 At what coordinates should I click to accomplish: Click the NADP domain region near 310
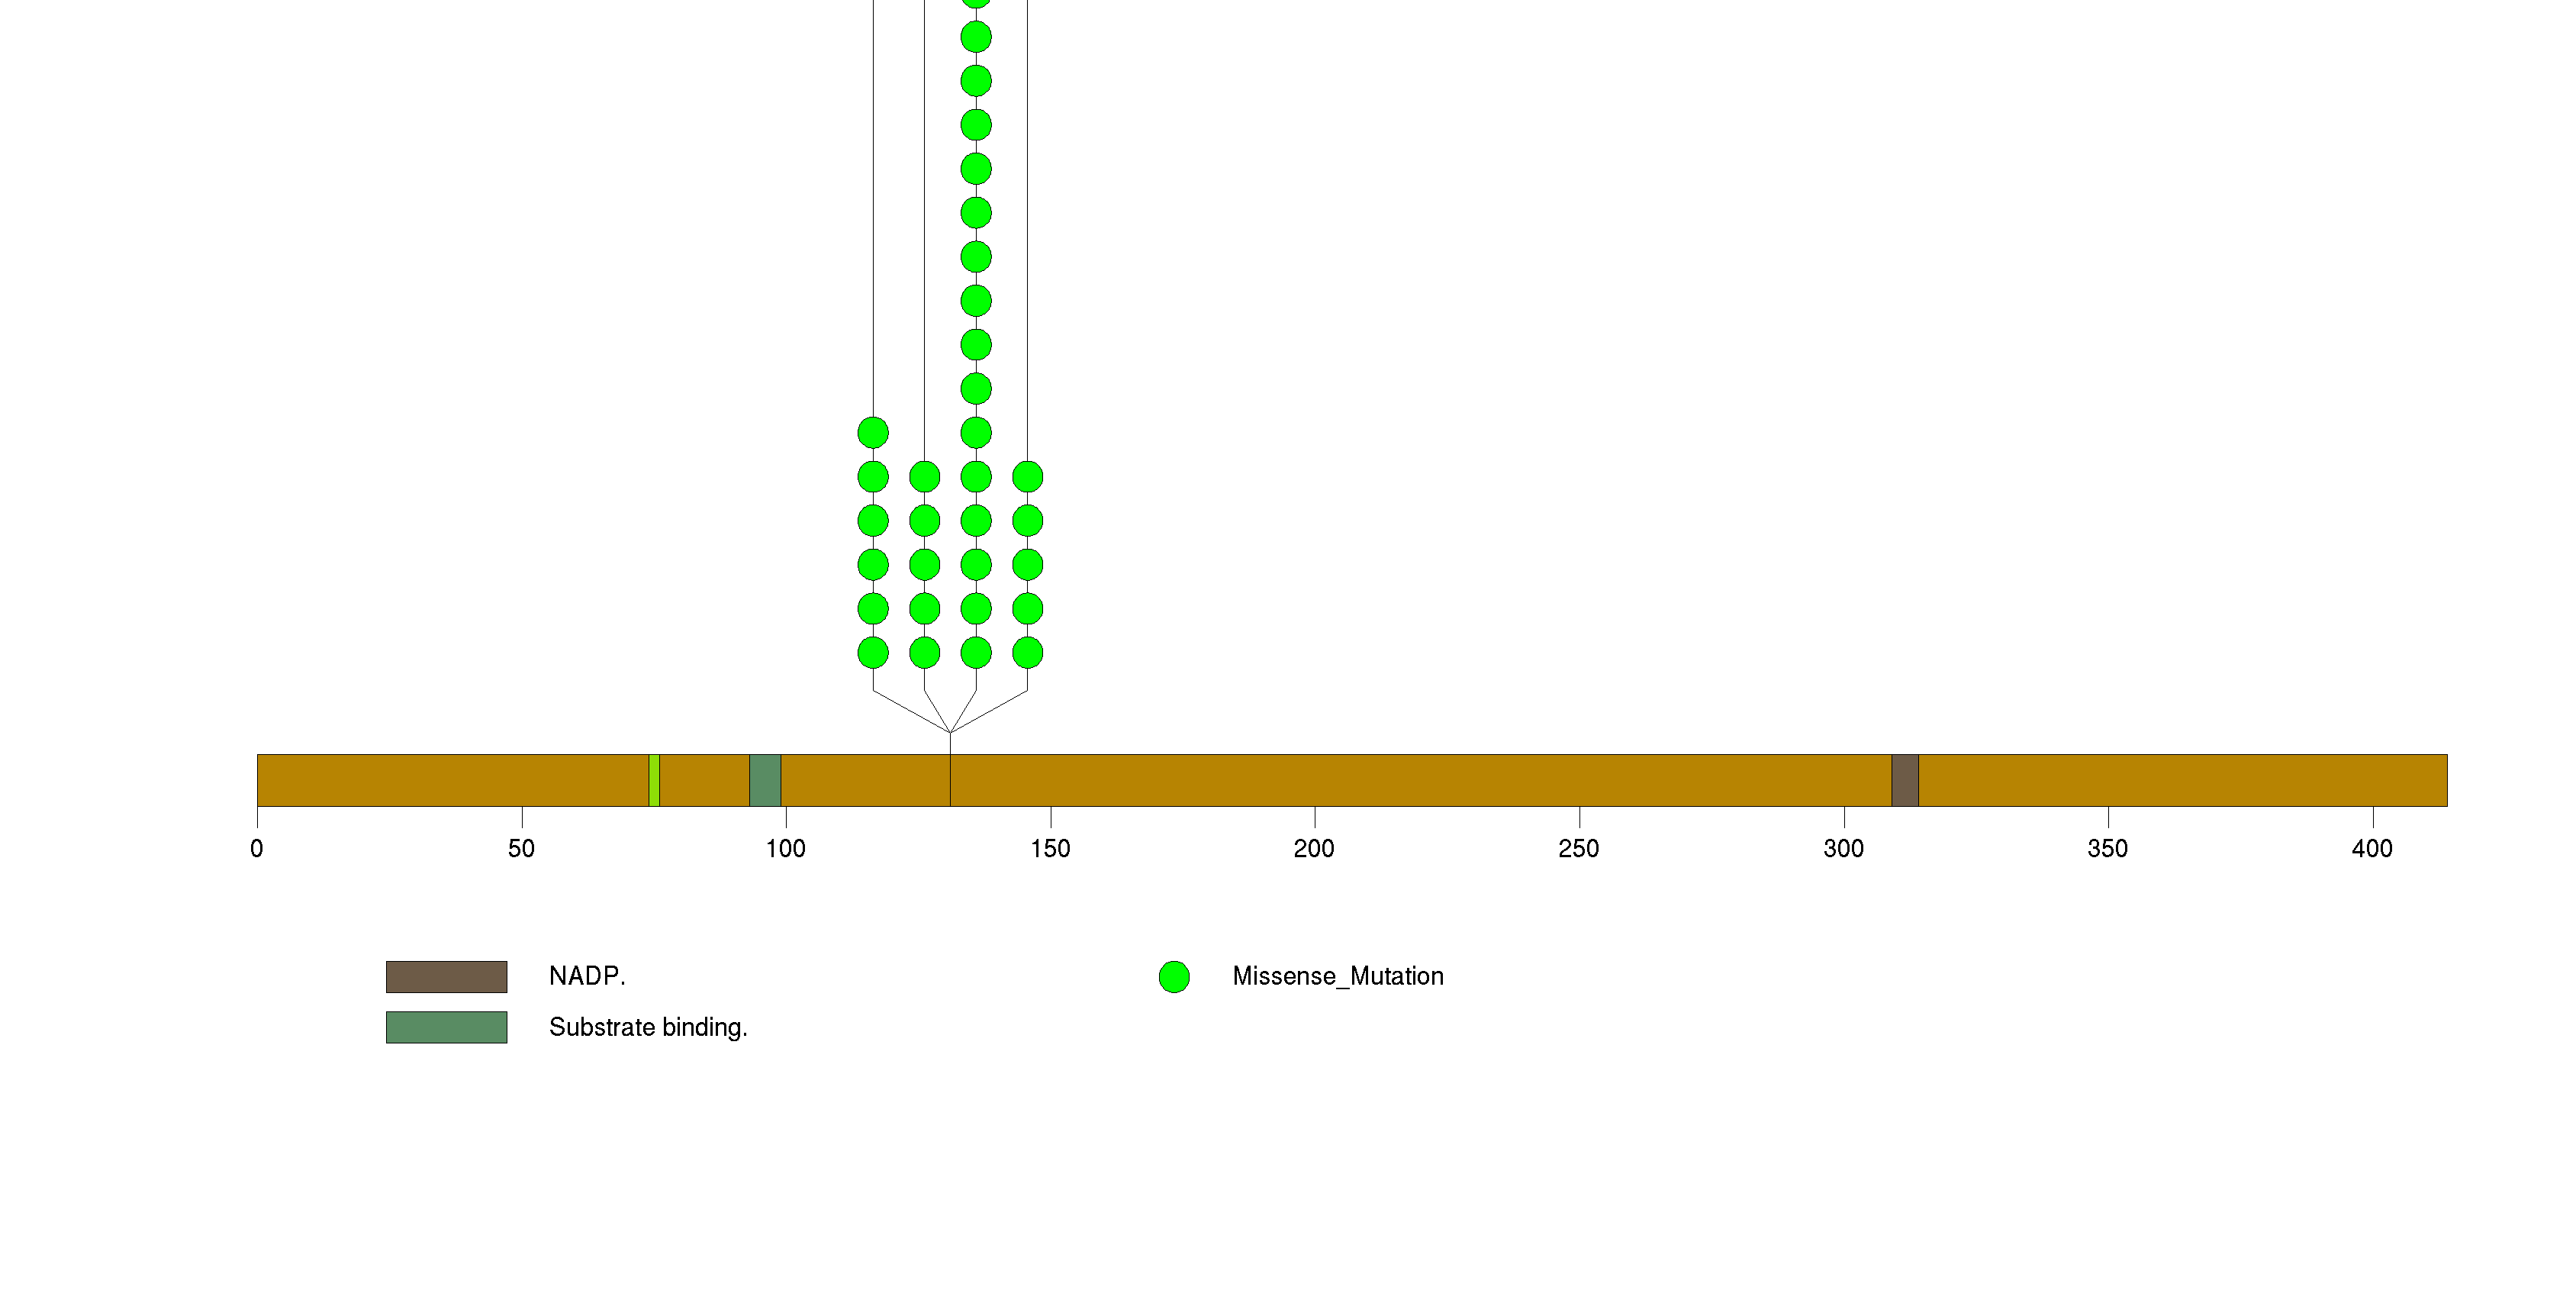(x=1904, y=780)
